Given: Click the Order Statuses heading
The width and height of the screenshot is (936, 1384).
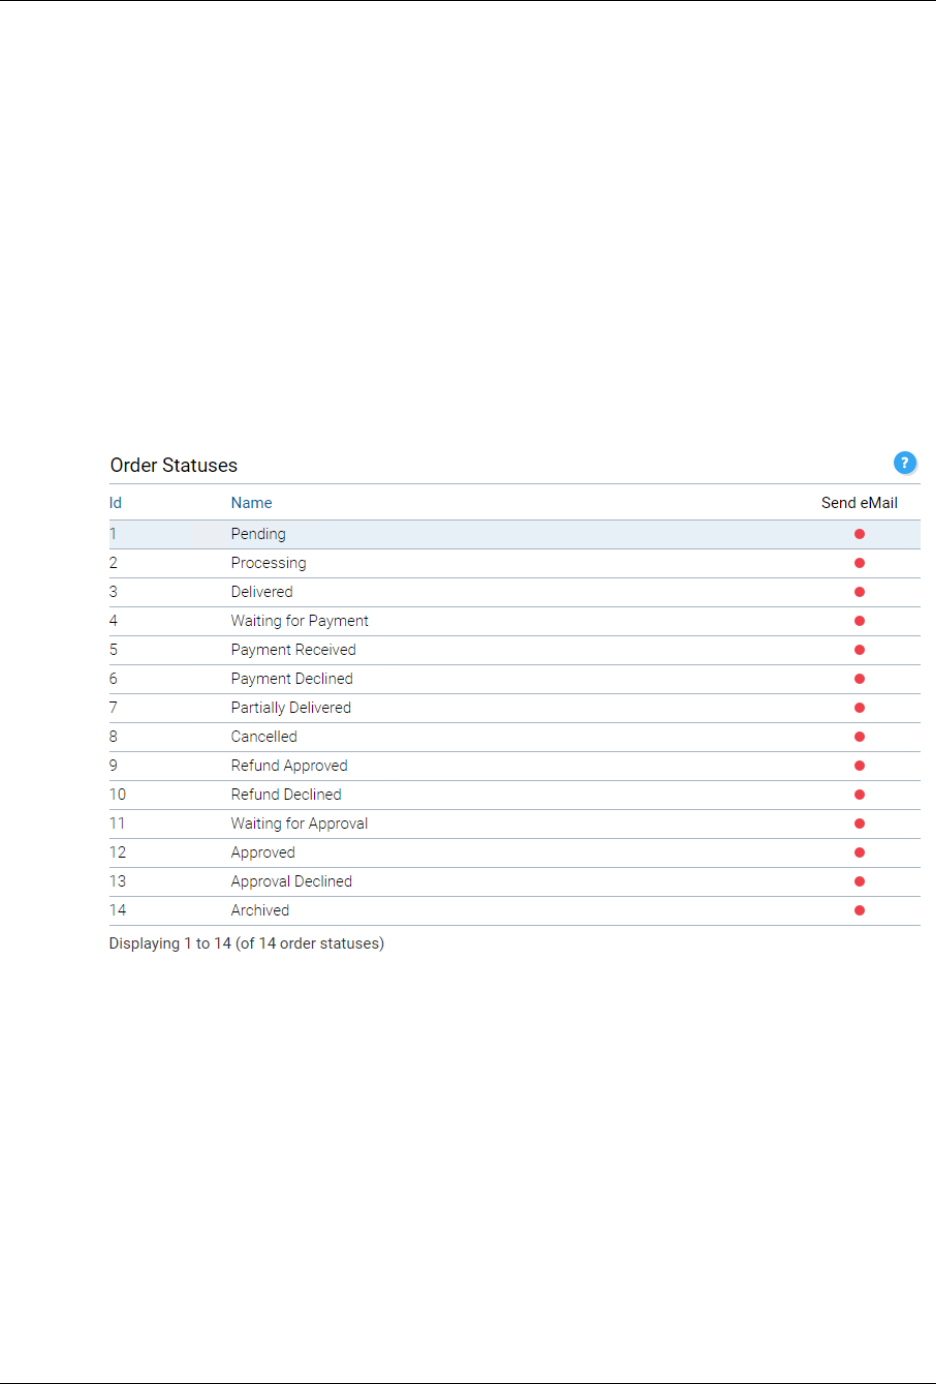Looking at the screenshot, I should pos(174,465).
